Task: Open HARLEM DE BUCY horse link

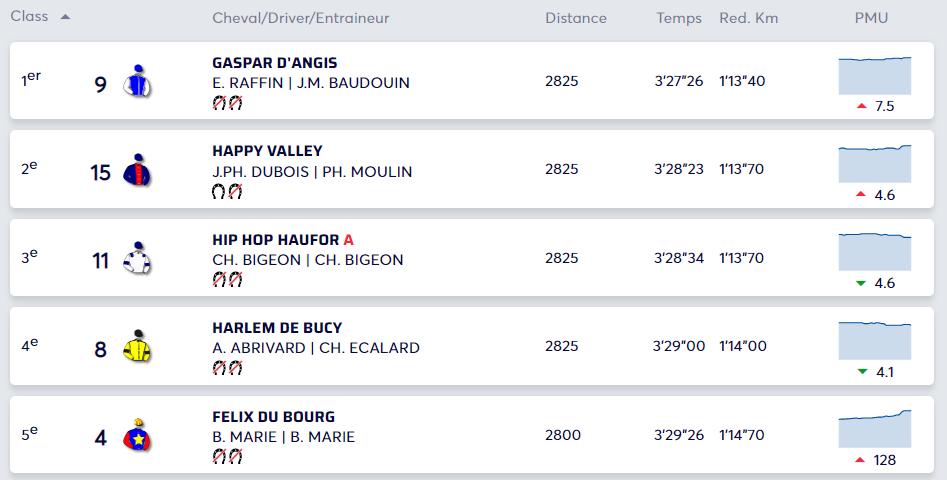Action: coord(277,328)
